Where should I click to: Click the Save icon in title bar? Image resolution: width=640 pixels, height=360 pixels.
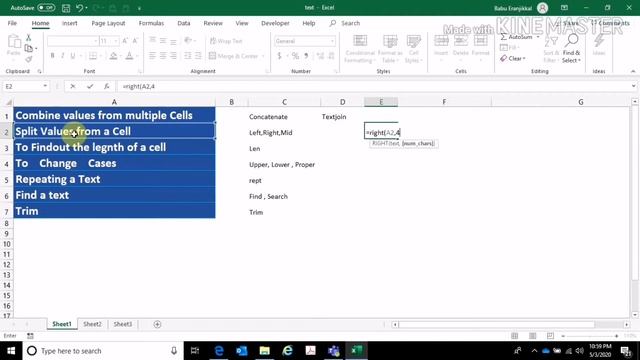coord(66,8)
